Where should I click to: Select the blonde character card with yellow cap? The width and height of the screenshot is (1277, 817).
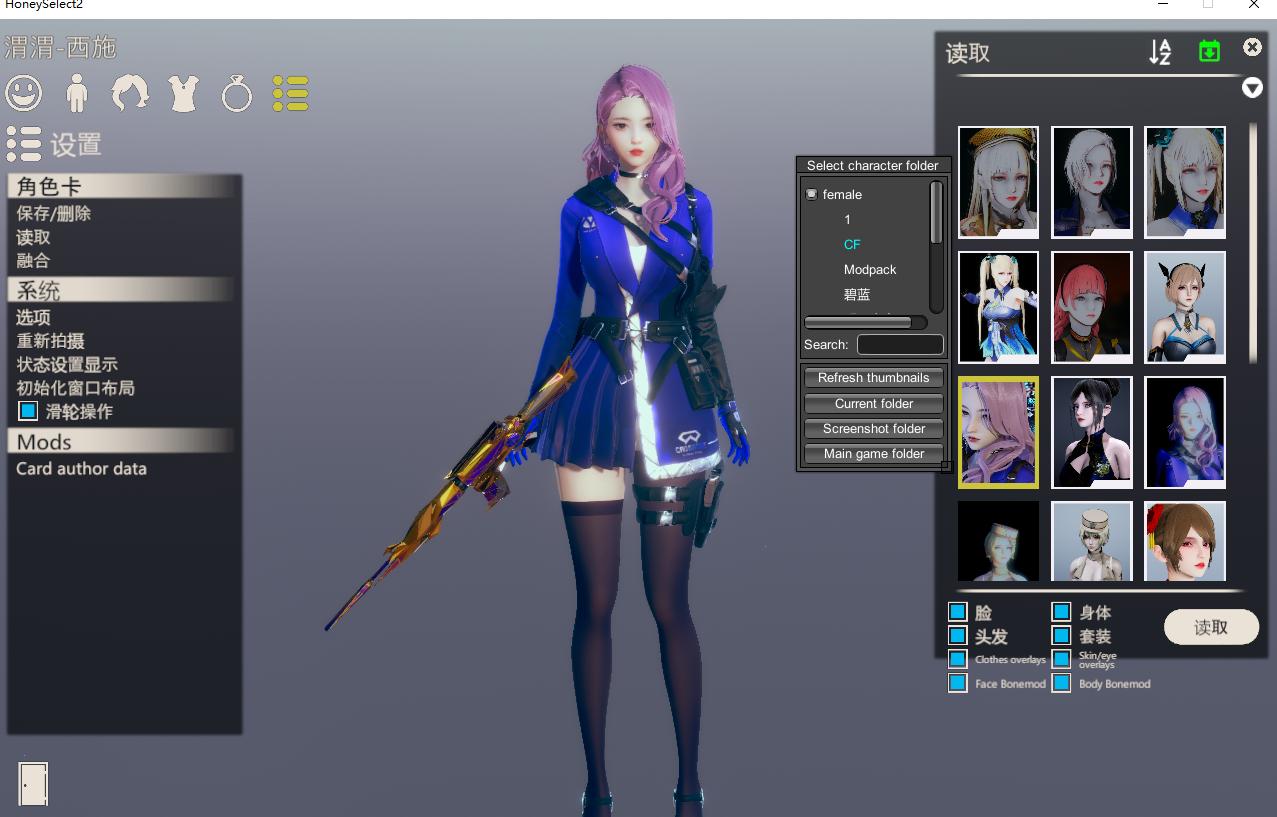tap(998, 182)
